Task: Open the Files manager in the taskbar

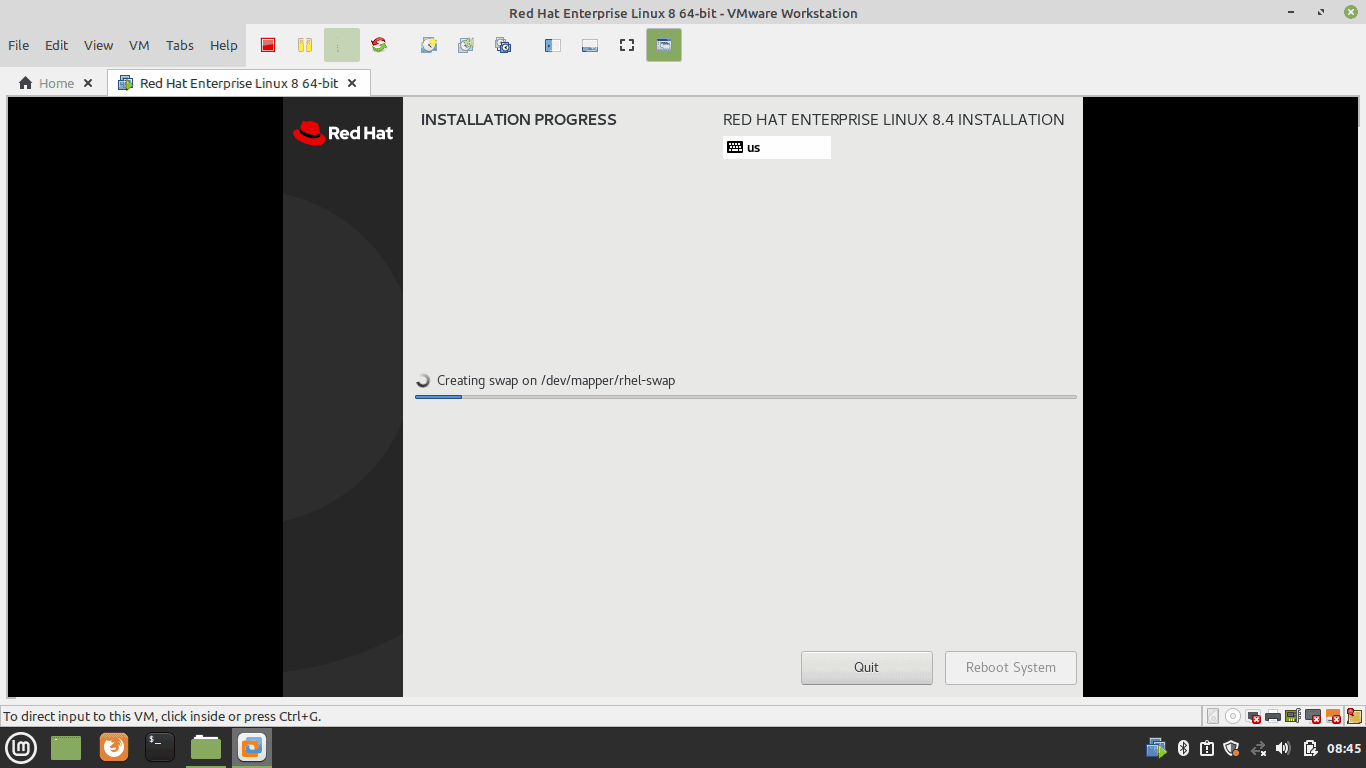Action: [x=206, y=747]
